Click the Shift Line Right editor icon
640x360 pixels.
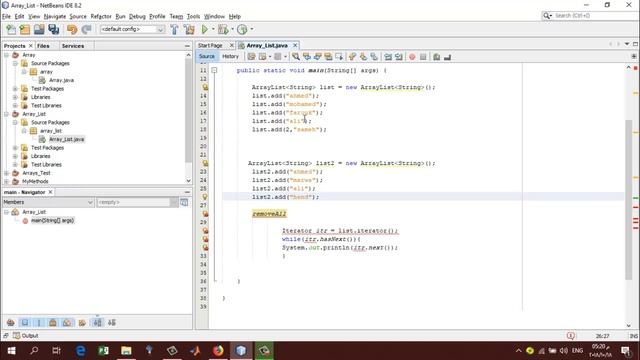(x=399, y=57)
